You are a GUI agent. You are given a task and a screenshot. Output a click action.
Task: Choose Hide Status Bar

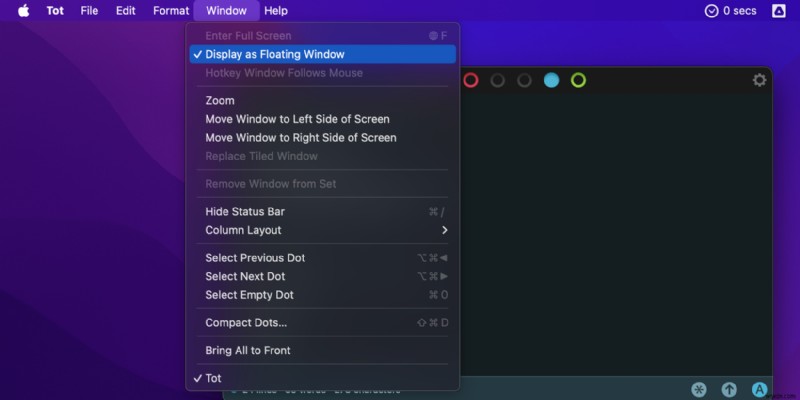322,211
